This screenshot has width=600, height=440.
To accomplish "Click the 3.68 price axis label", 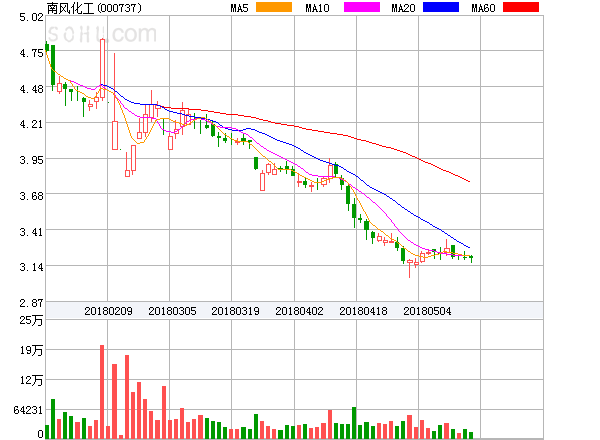I will click(x=31, y=196).
